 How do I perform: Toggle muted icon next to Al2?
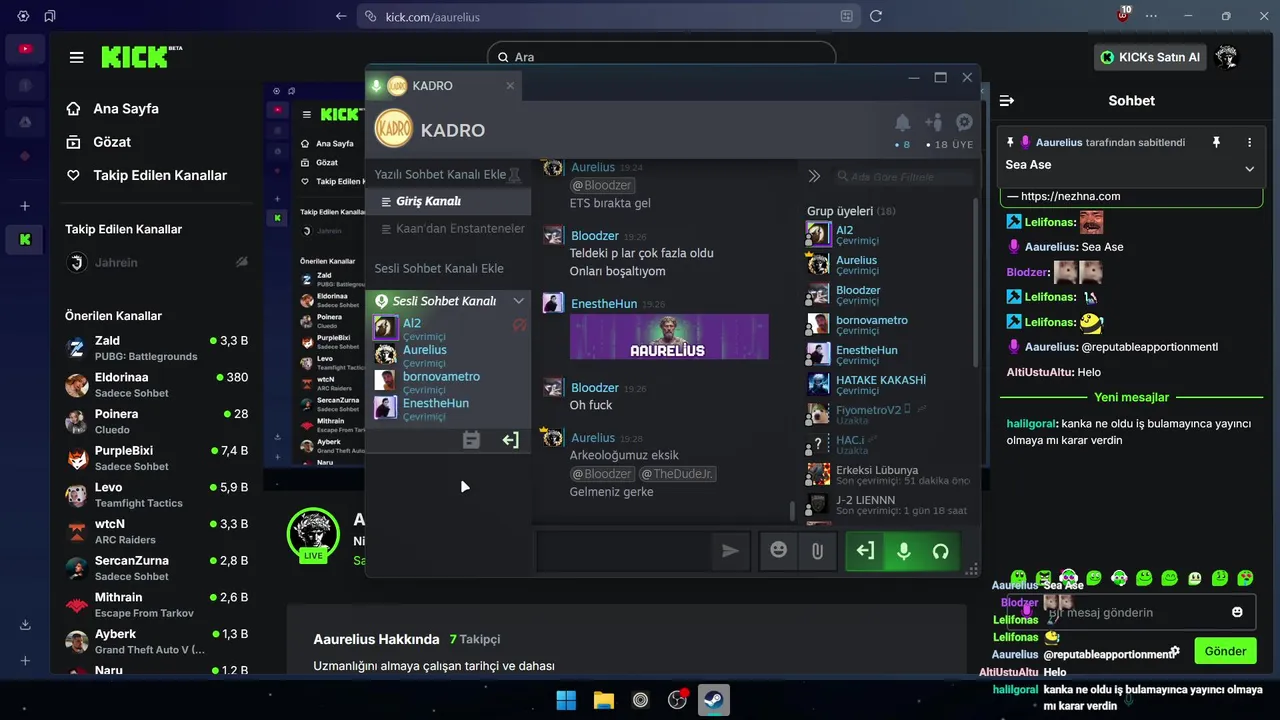point(519,325)
